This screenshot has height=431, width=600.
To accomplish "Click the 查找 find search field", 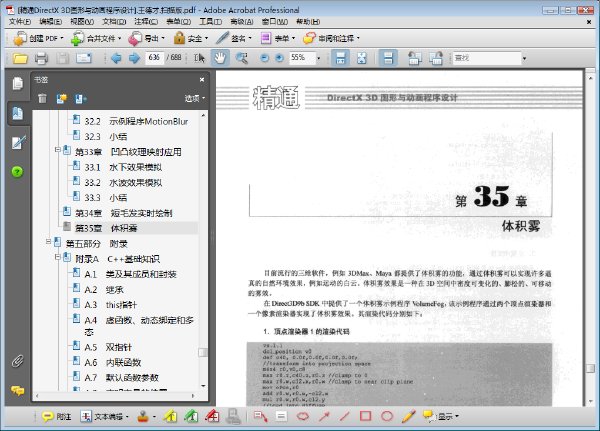I will click(487, 58).
